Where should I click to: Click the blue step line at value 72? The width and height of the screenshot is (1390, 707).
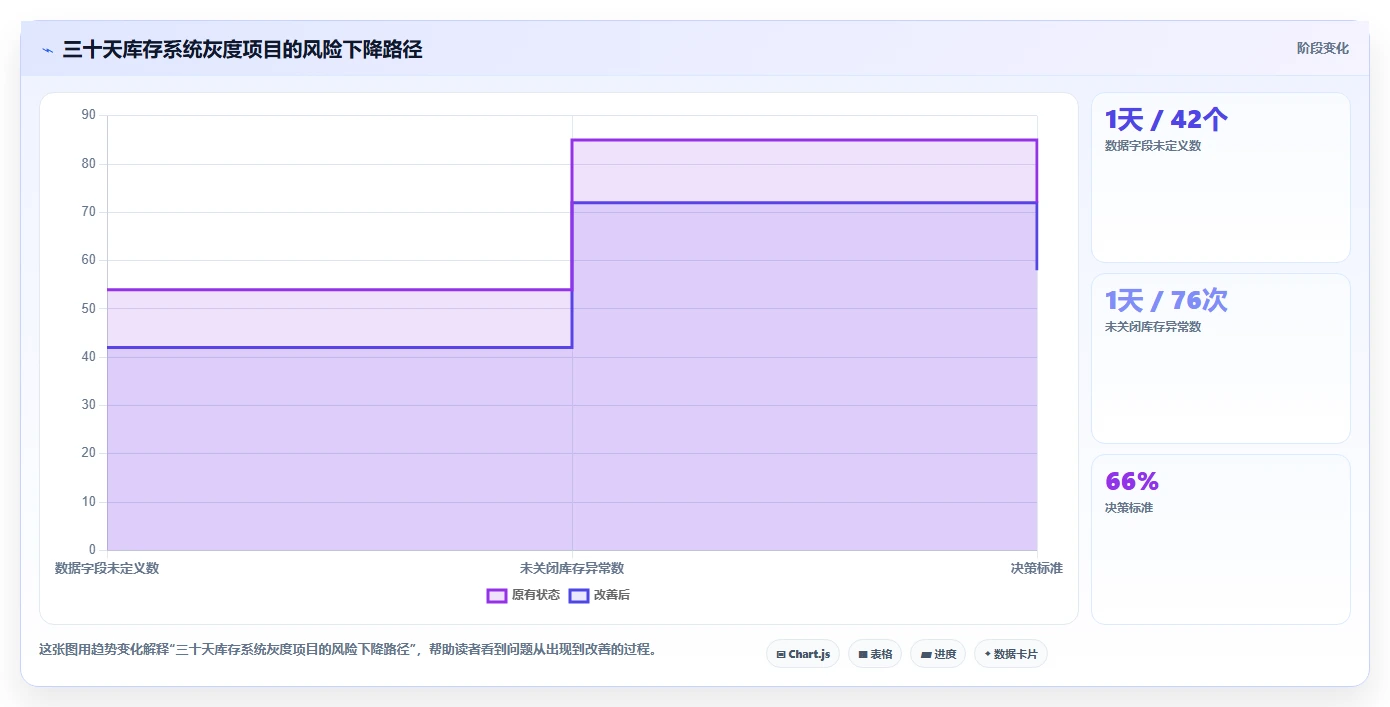[804, 203]
